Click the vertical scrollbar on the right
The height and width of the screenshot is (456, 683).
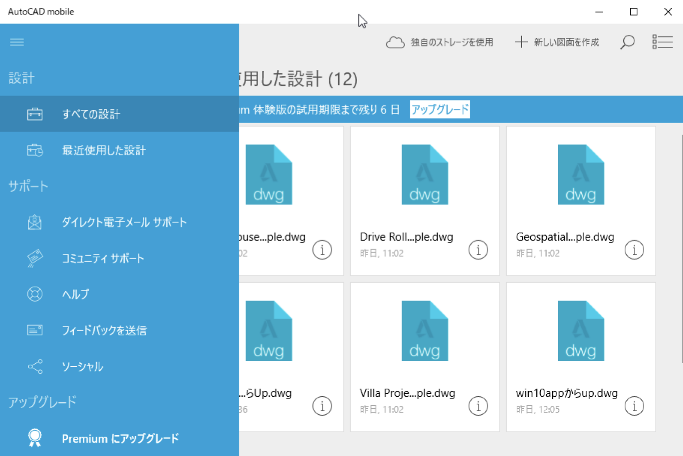(x=680, y=248)
